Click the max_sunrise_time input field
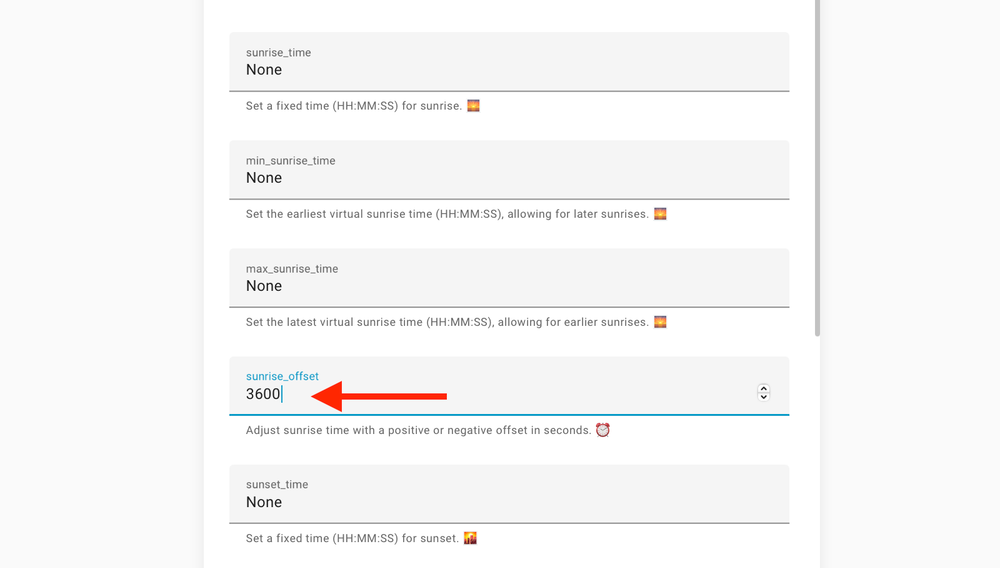1000x568 pixels. pos(509,278)
